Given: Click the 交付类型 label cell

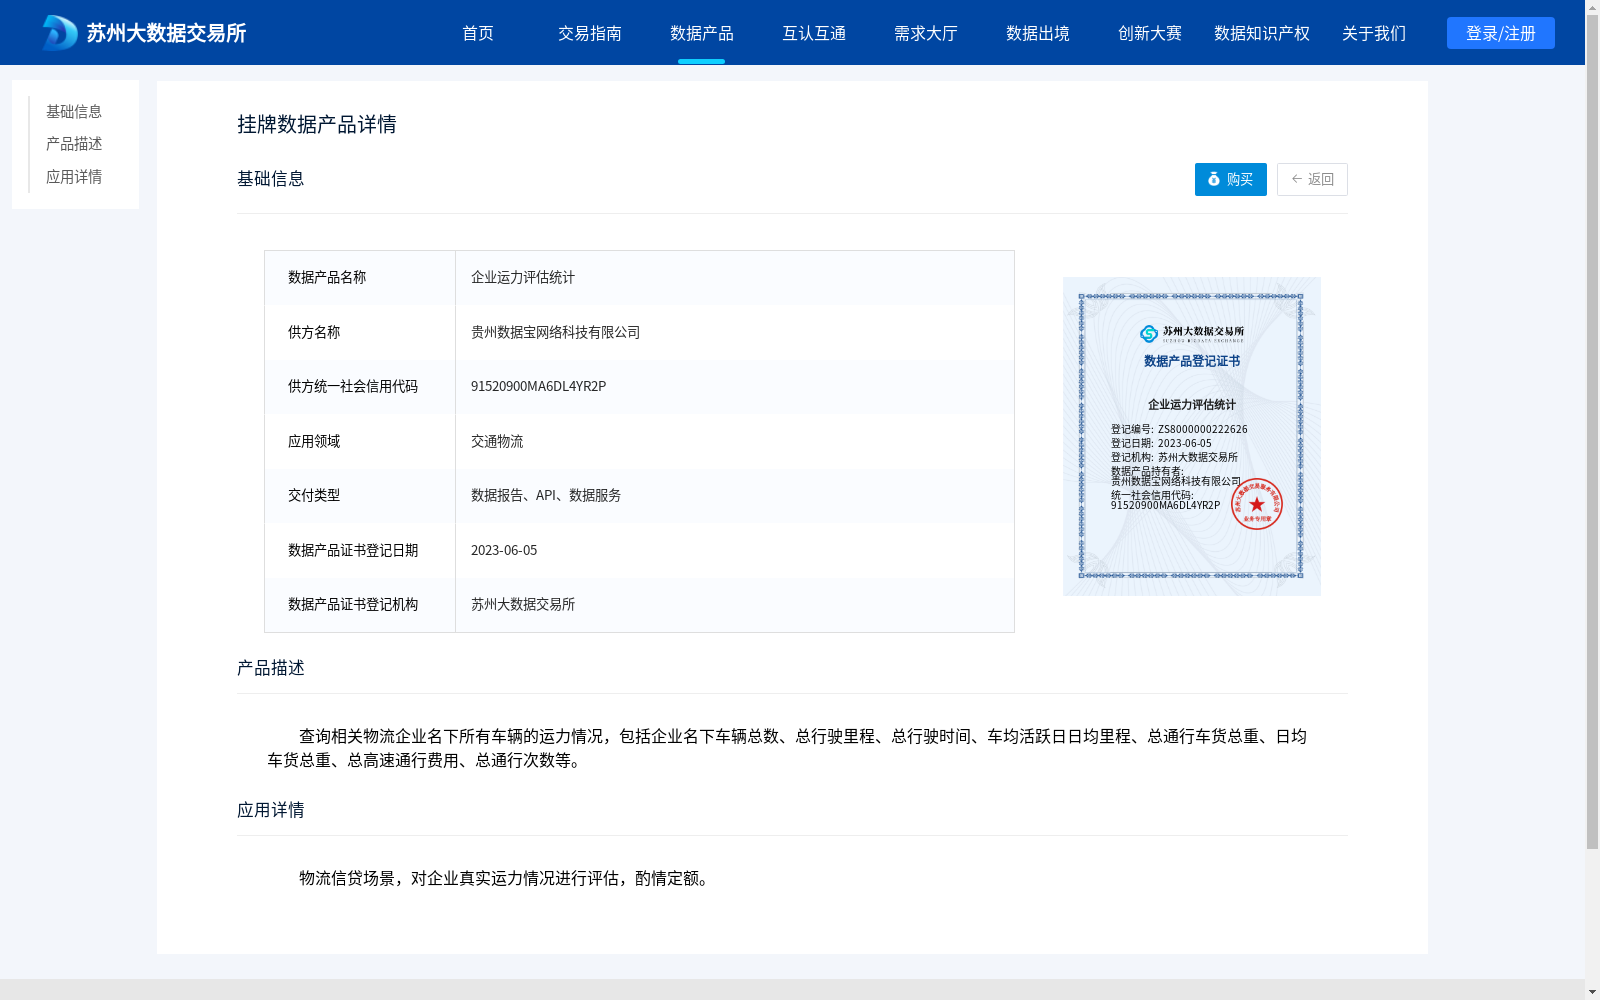Looking at the screenshot, I should click(x=360, y=495).
